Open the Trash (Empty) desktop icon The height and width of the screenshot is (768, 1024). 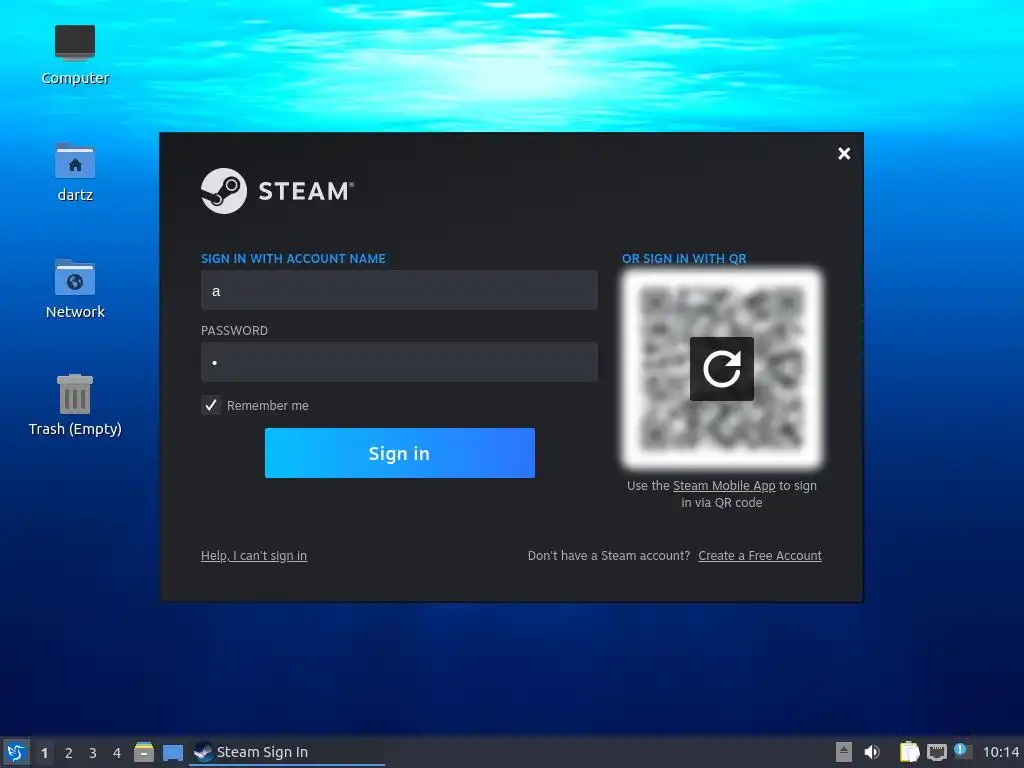point(75,406)
